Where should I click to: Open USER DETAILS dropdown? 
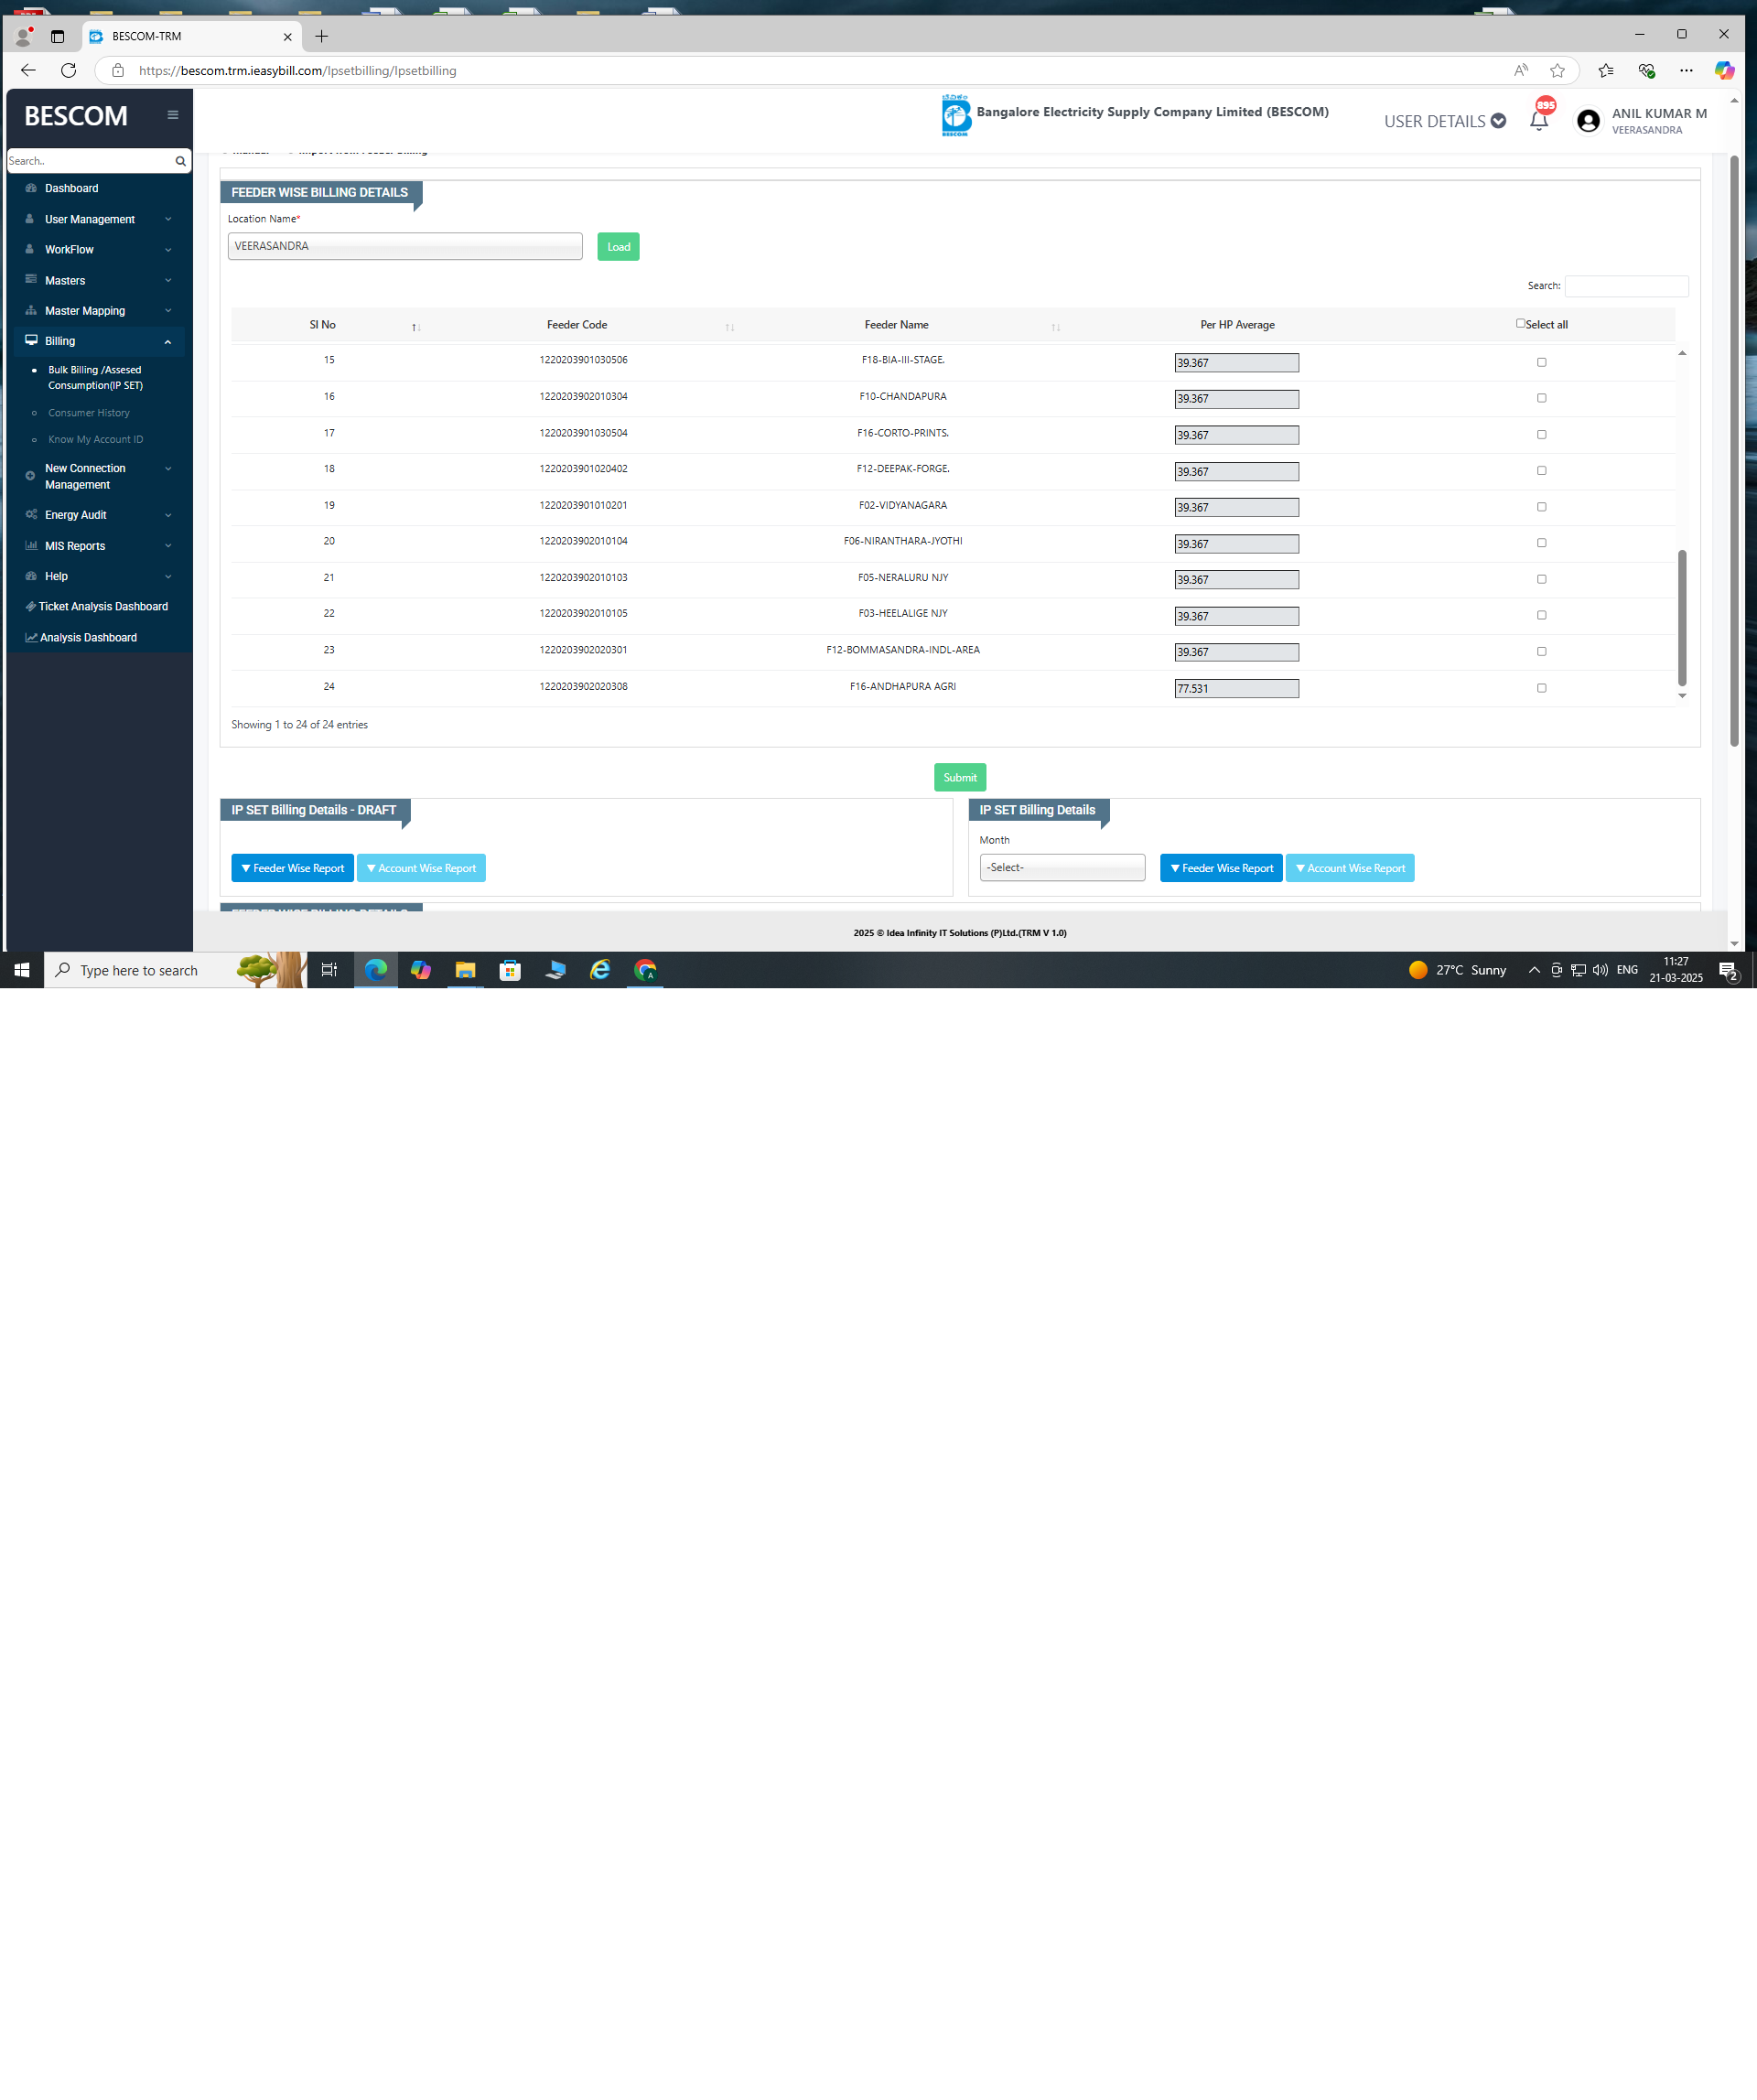[x=1445, y=121]
